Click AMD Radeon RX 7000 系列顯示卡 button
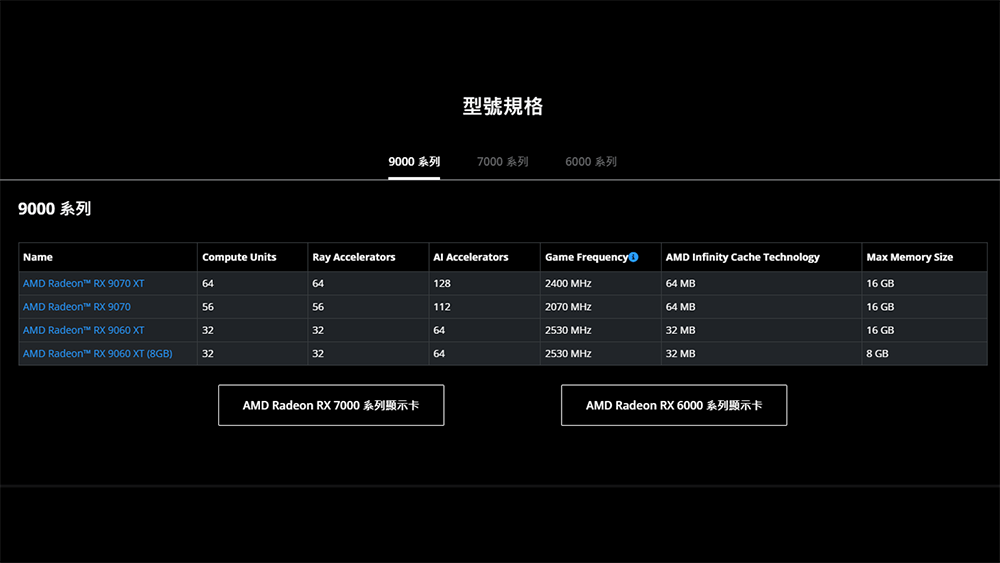Viewport: 1000px width, 563px height. coord(331,405)
